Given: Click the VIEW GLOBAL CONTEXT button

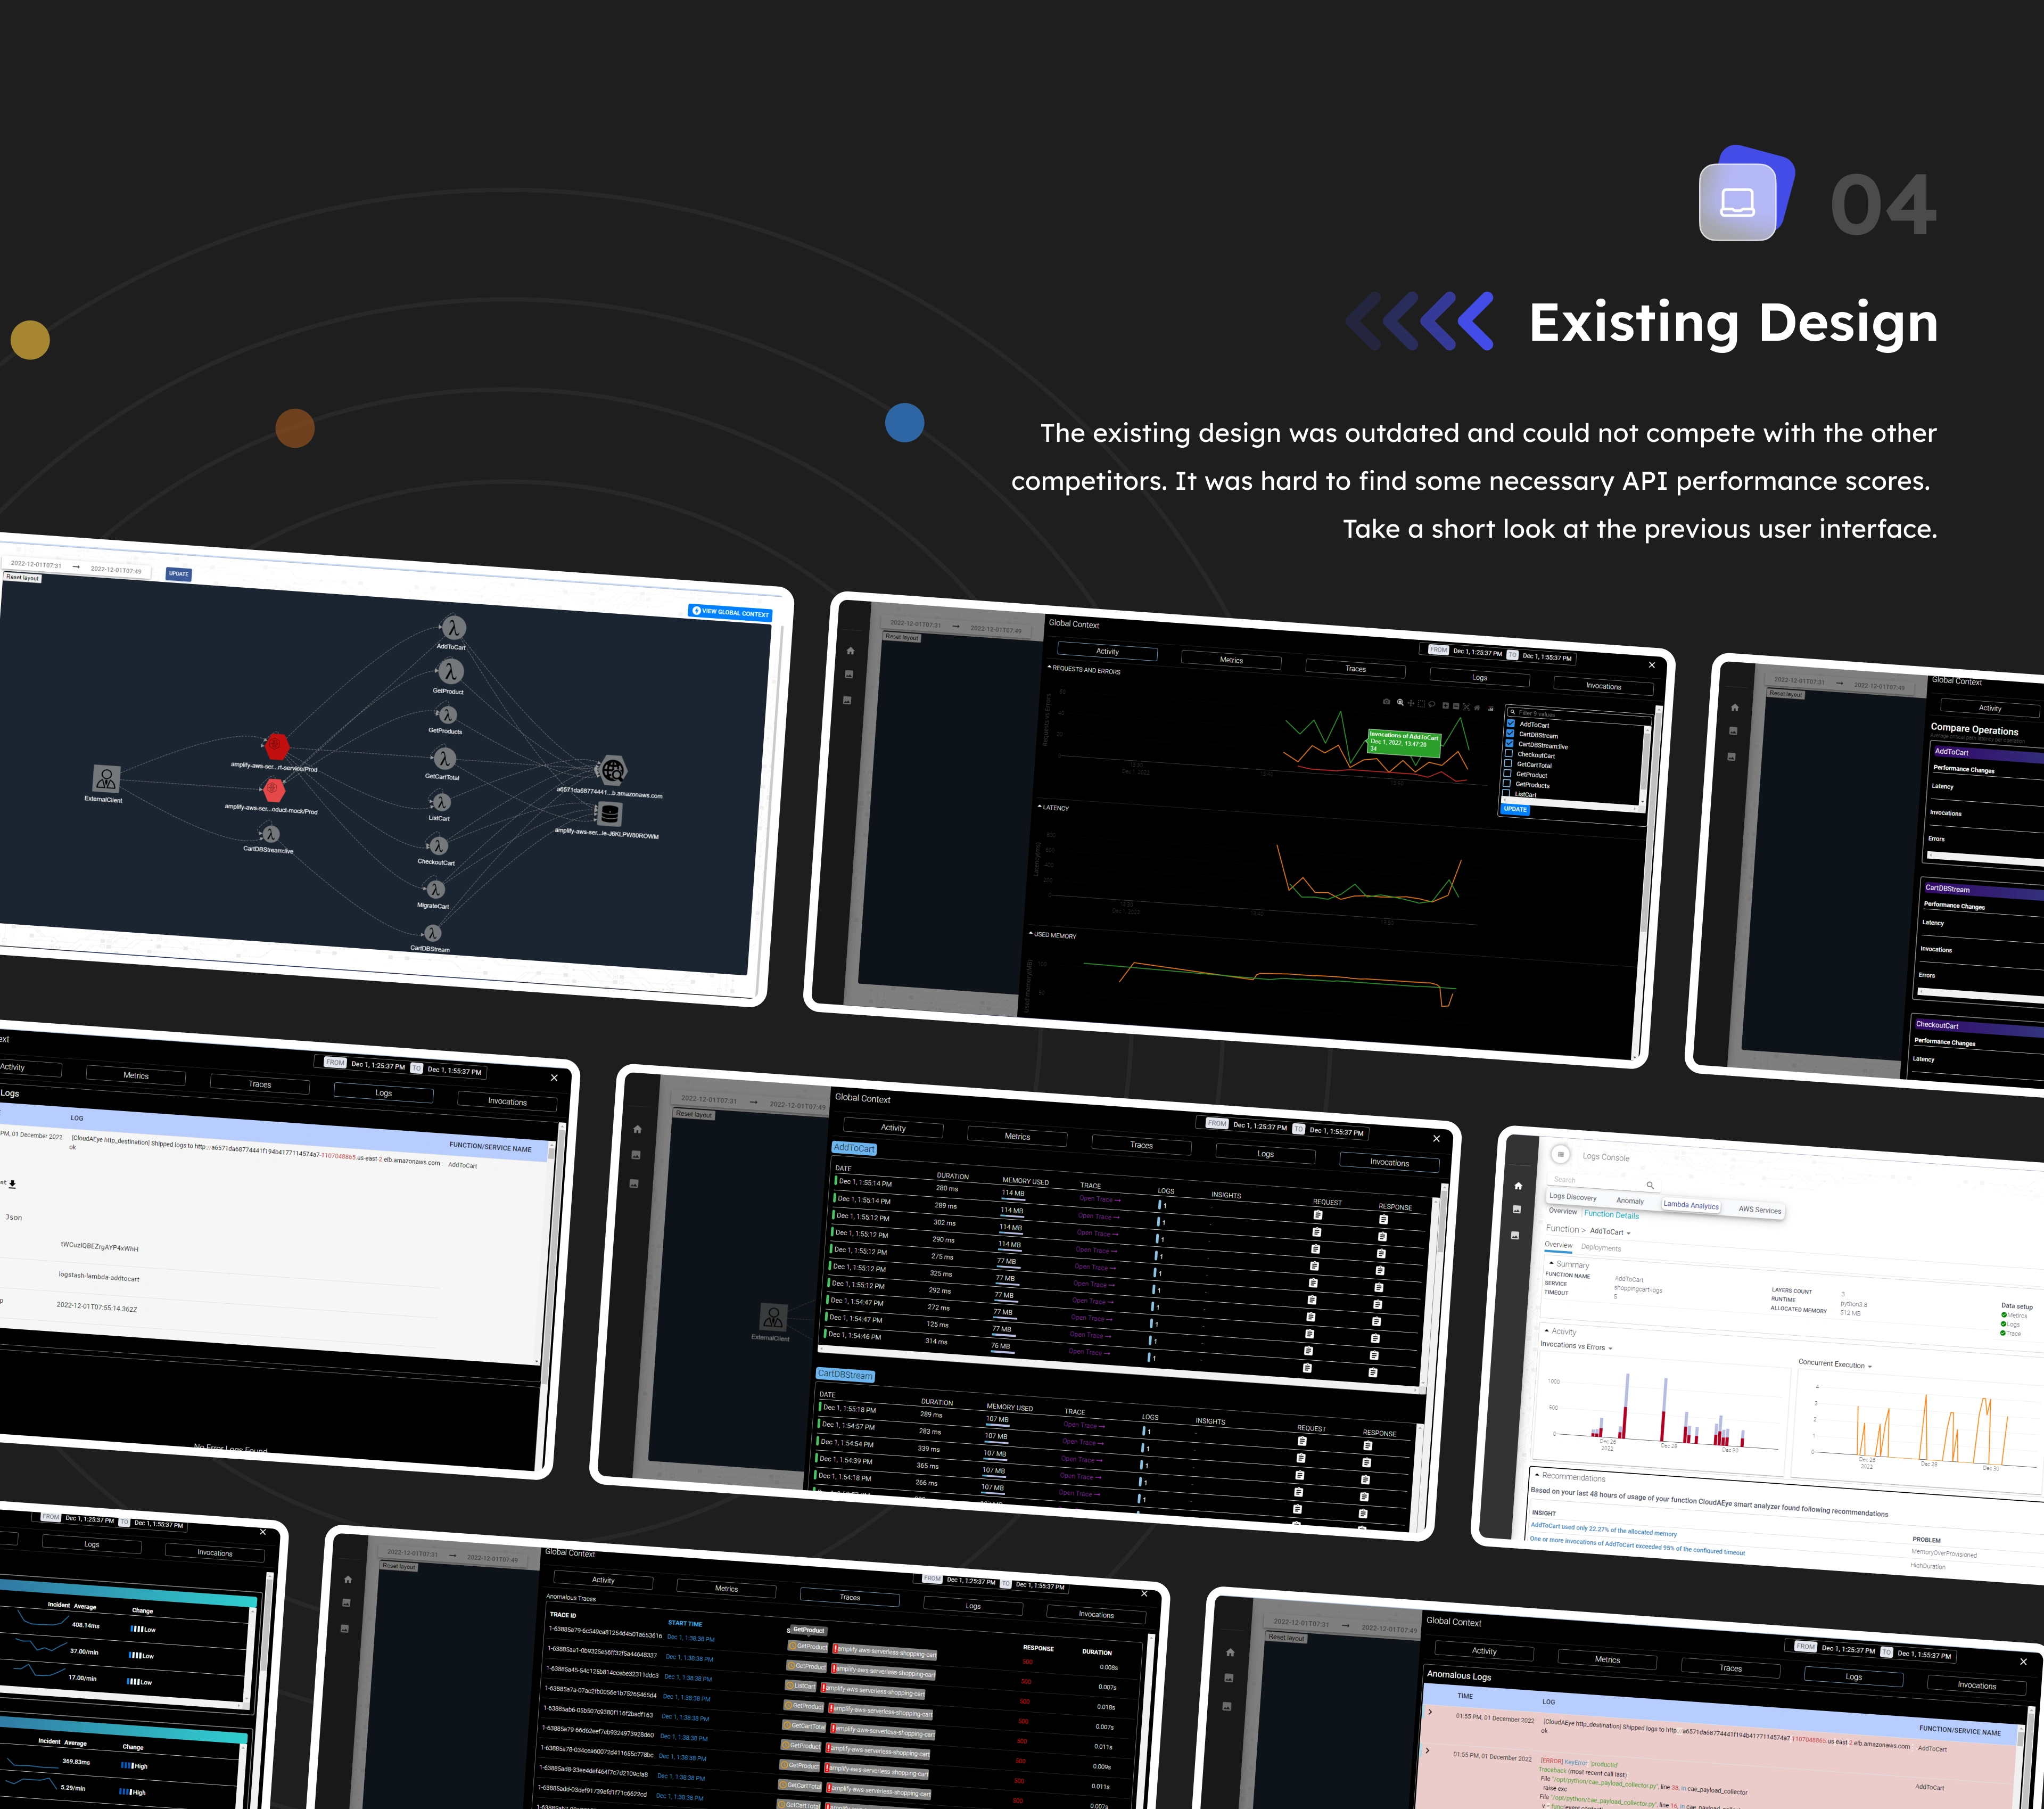Looking at the screenshot, I should click(x=730, y=612).
